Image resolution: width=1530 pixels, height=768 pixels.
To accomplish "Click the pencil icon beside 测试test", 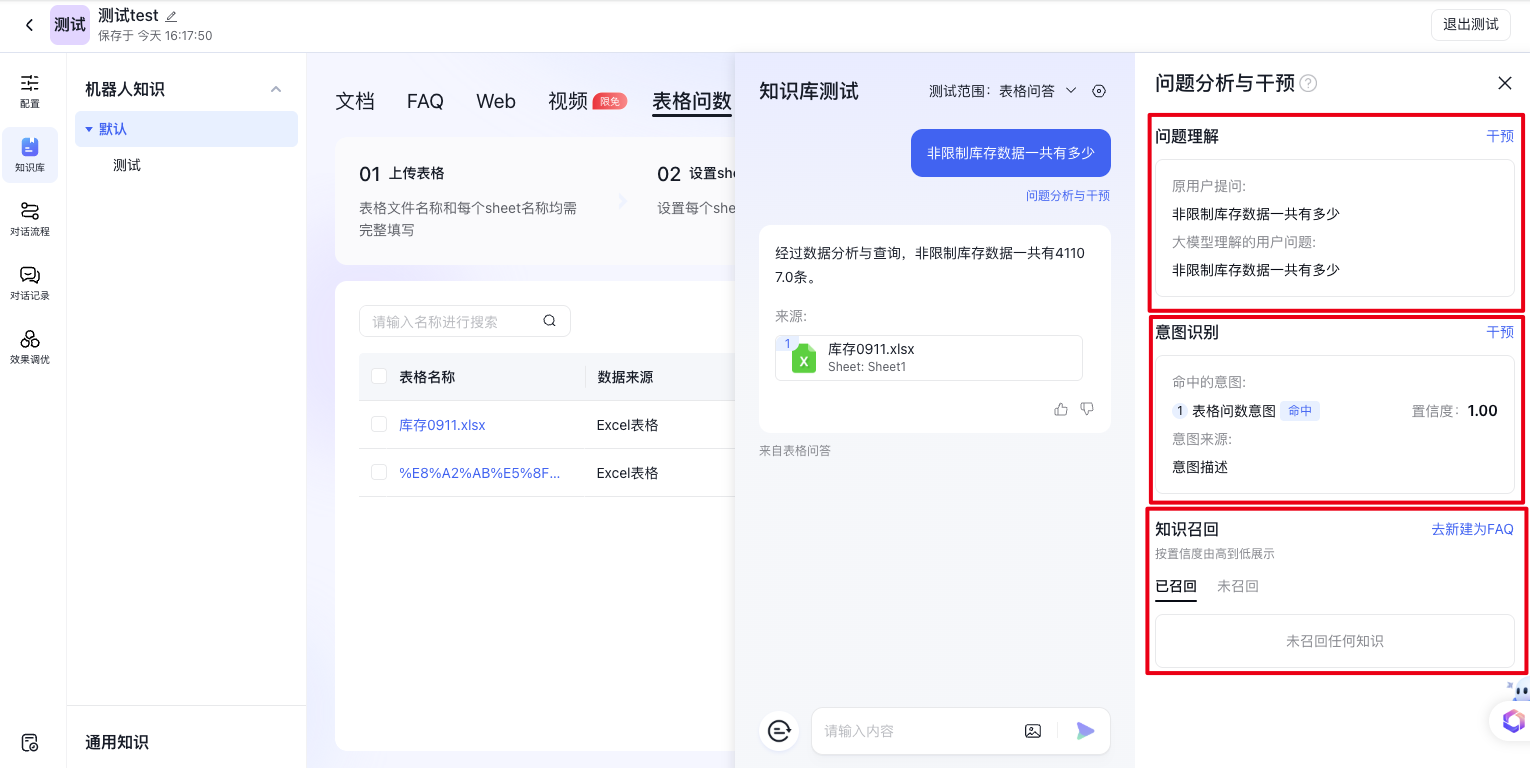I will (x=171, y=16).
